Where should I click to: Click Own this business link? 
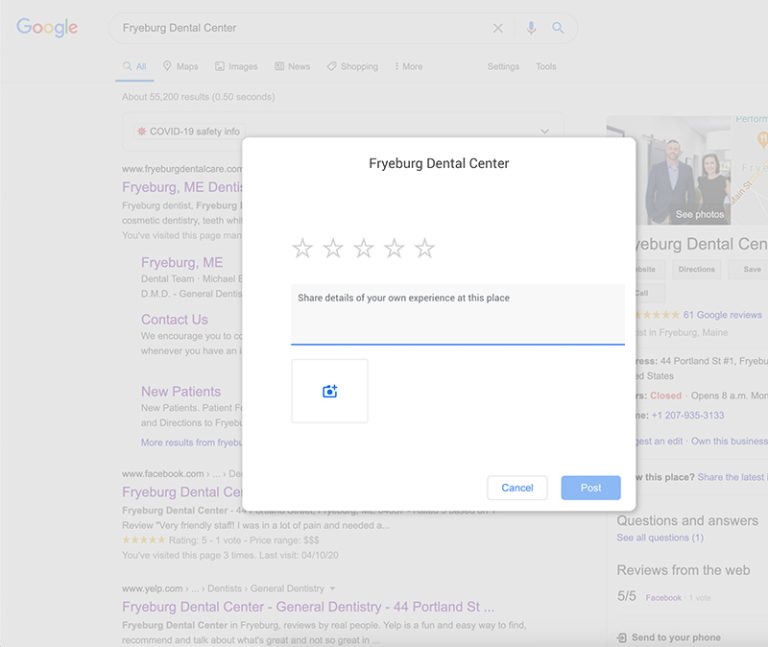pos(729,441)
